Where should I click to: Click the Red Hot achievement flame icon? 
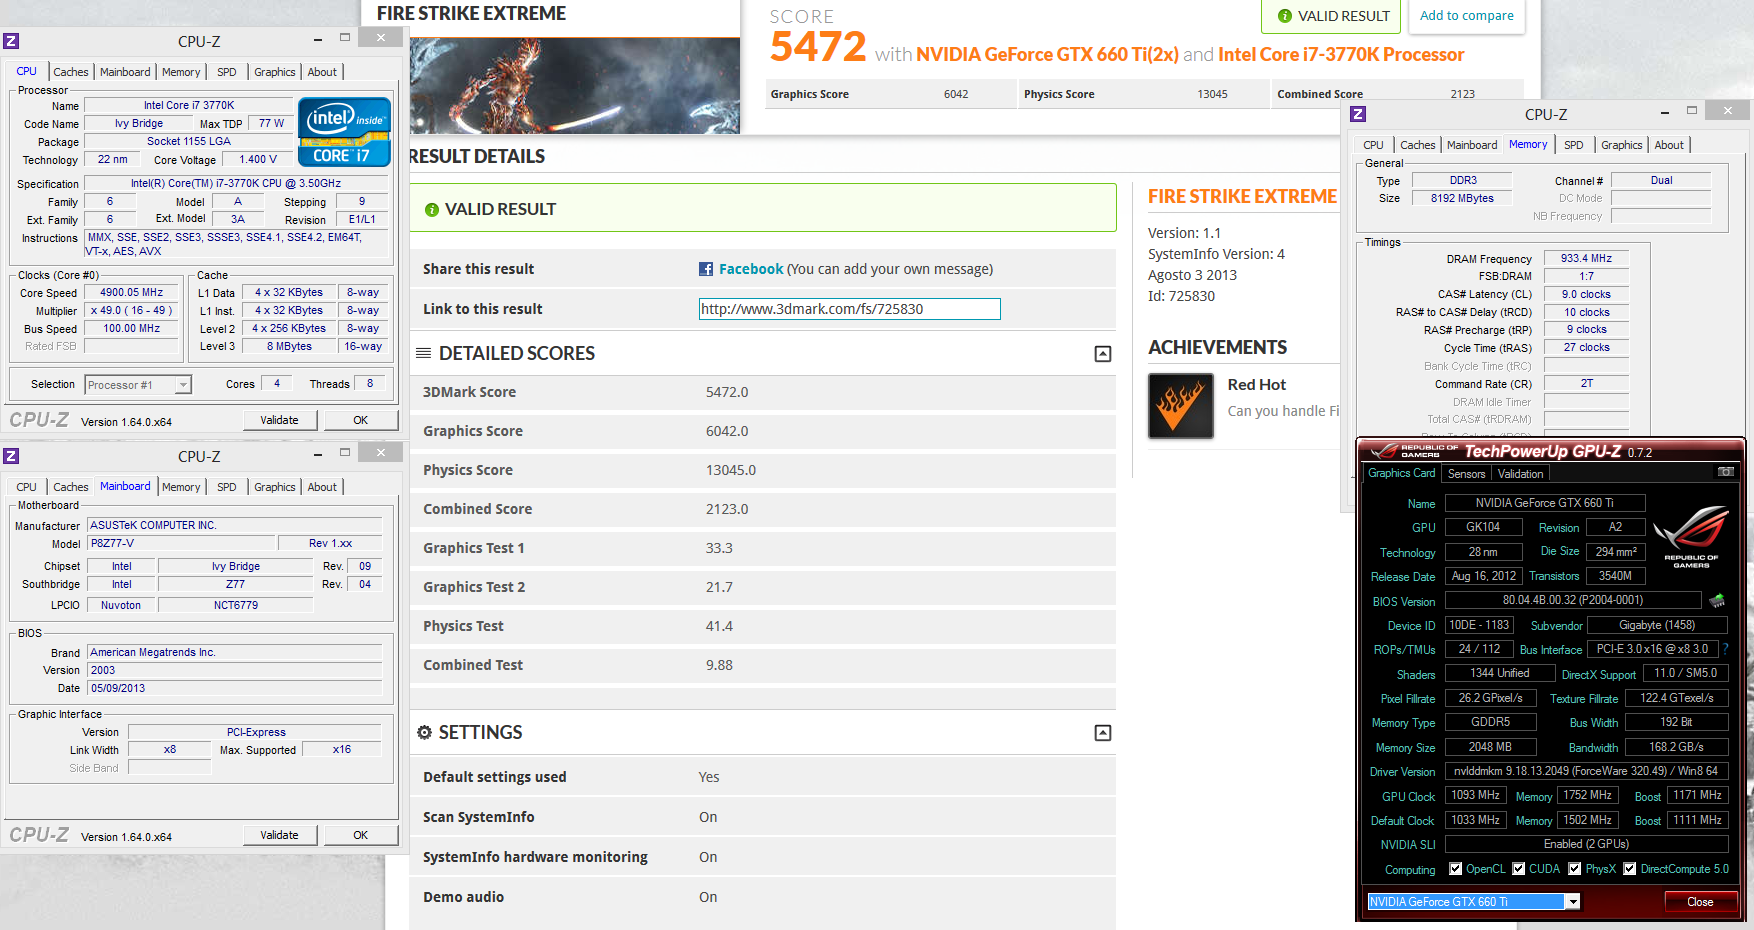click(x=1181, y=406)
